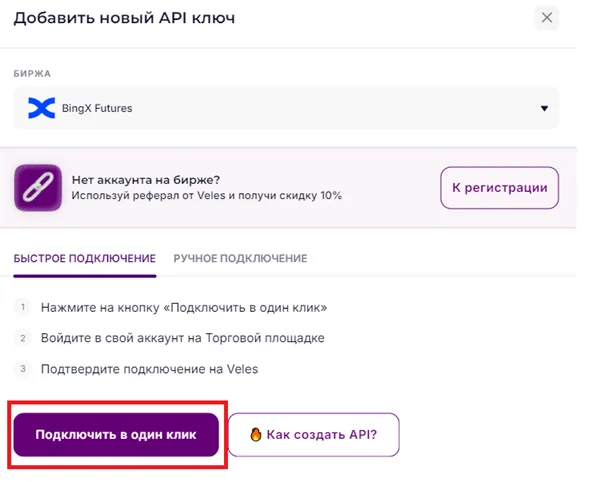This screenshot has height=482, width=608.
Task: Switch to the БЫСТРОЕ ПОДКЛЮЧЕНИЕ tab
Action: coord(85,258)
